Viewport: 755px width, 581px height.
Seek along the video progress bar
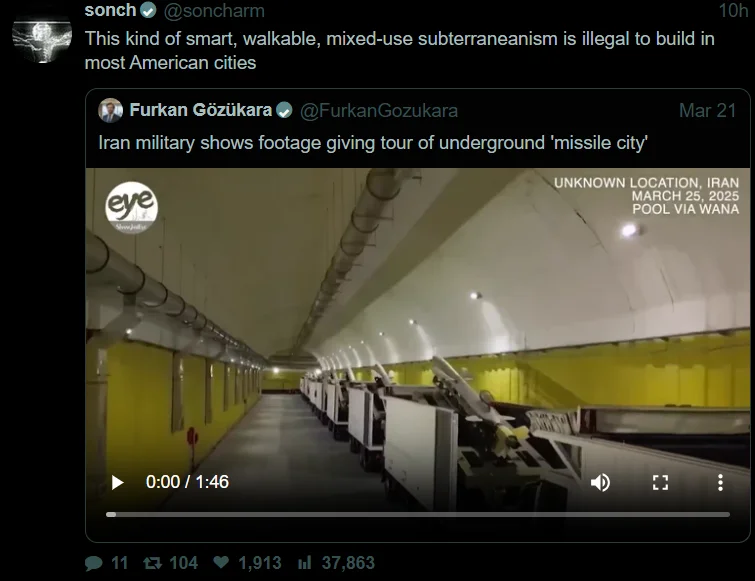[418, 515]
